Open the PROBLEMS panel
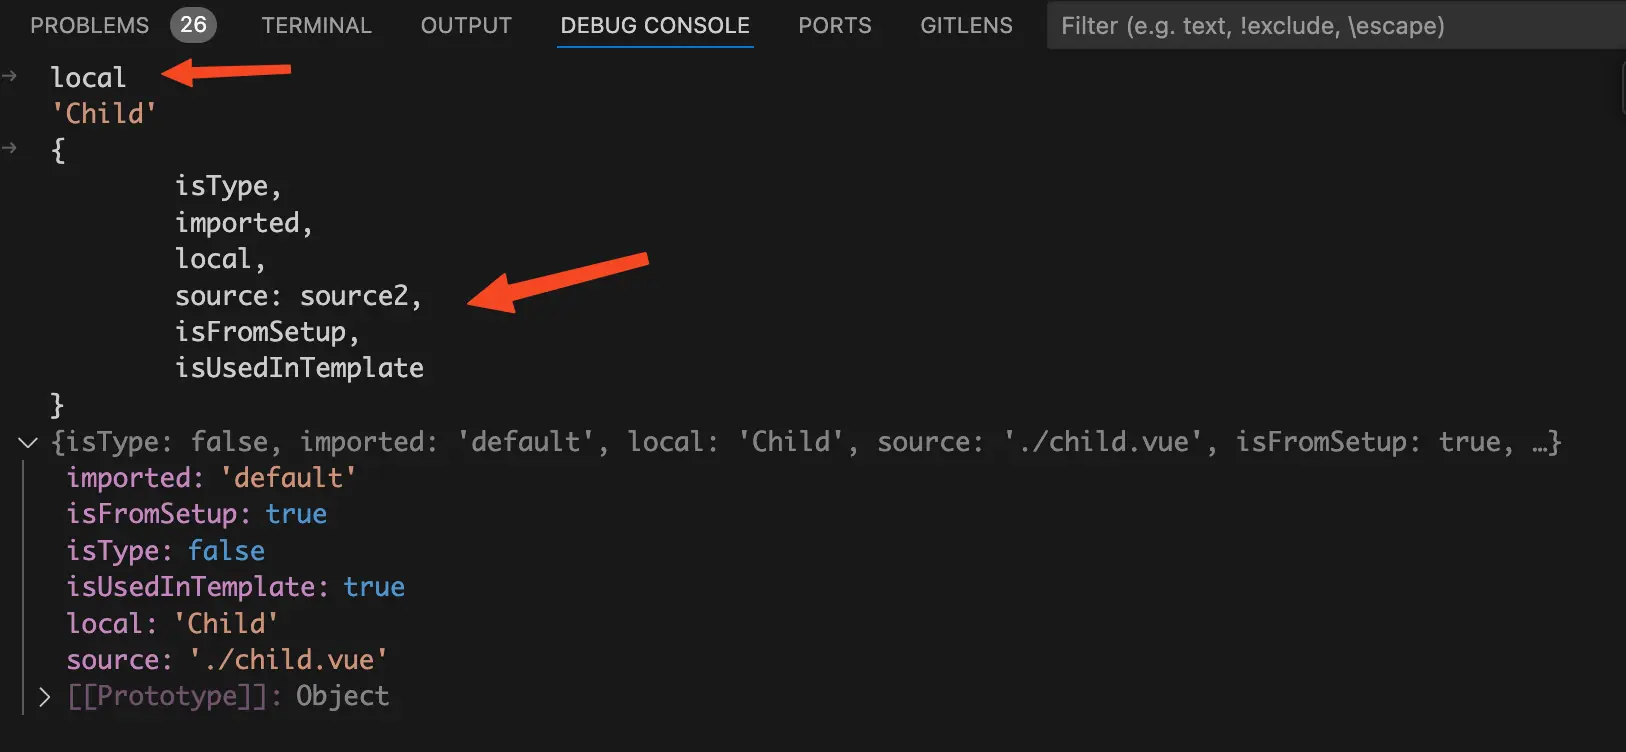 (89, 25)
